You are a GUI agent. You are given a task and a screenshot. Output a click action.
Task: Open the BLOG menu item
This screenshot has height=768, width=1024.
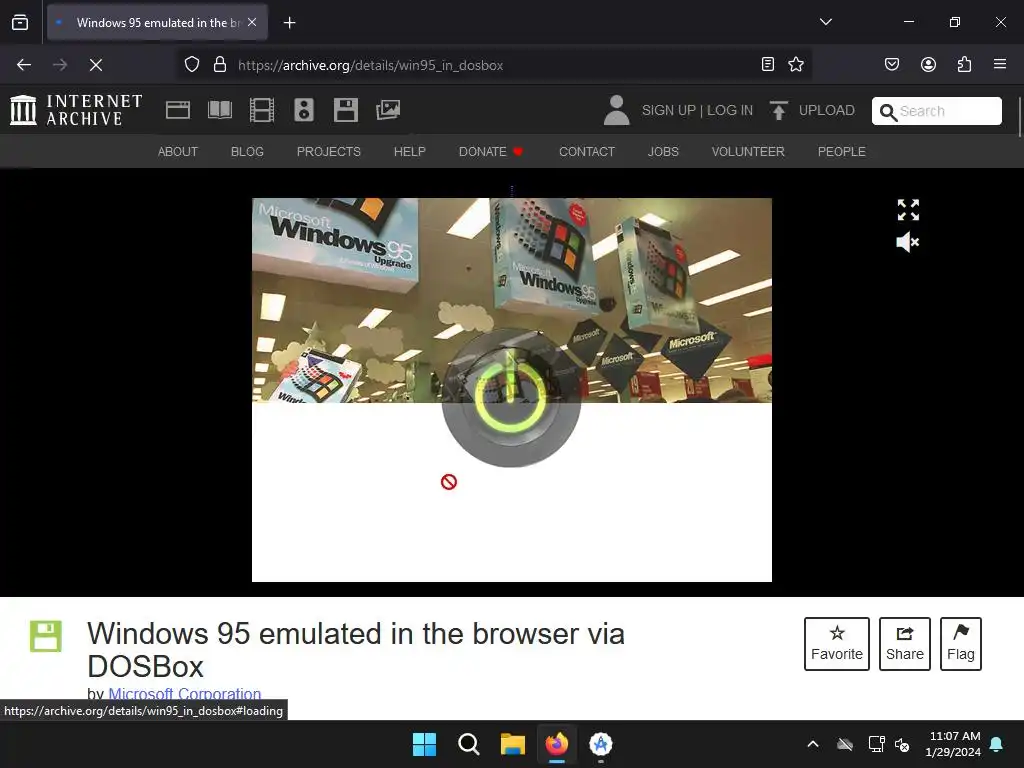pyautogui.click(x=248, y=152)
